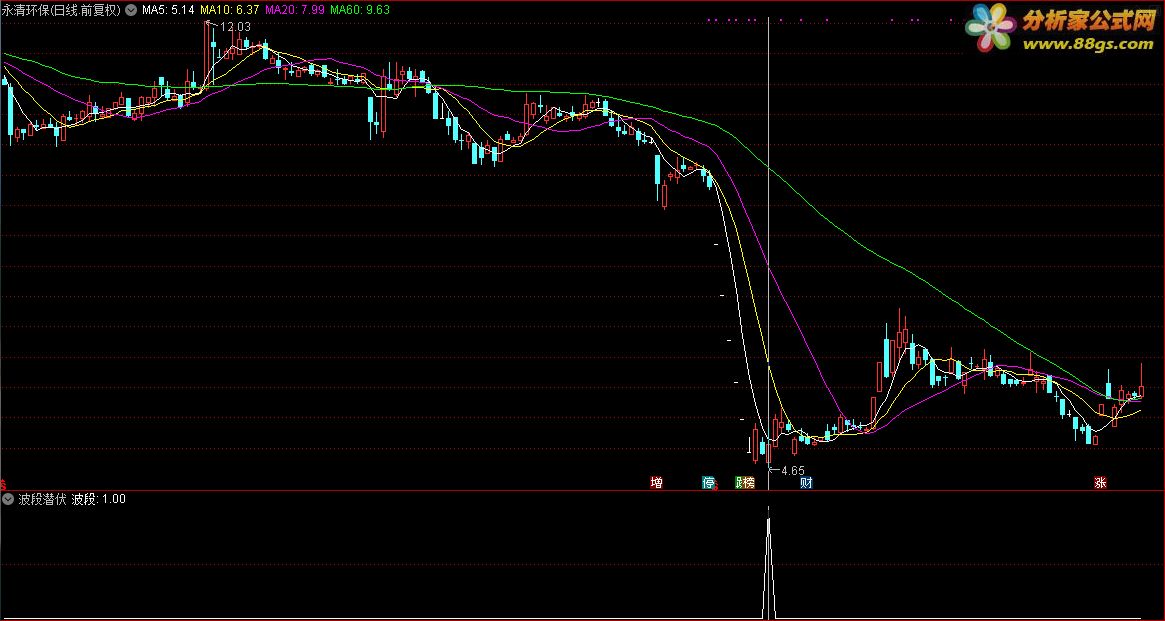This screenshot has width=1165, height=621.
Task: Click the orange 榜 event marker icon
Action: (x=749, y=483)
